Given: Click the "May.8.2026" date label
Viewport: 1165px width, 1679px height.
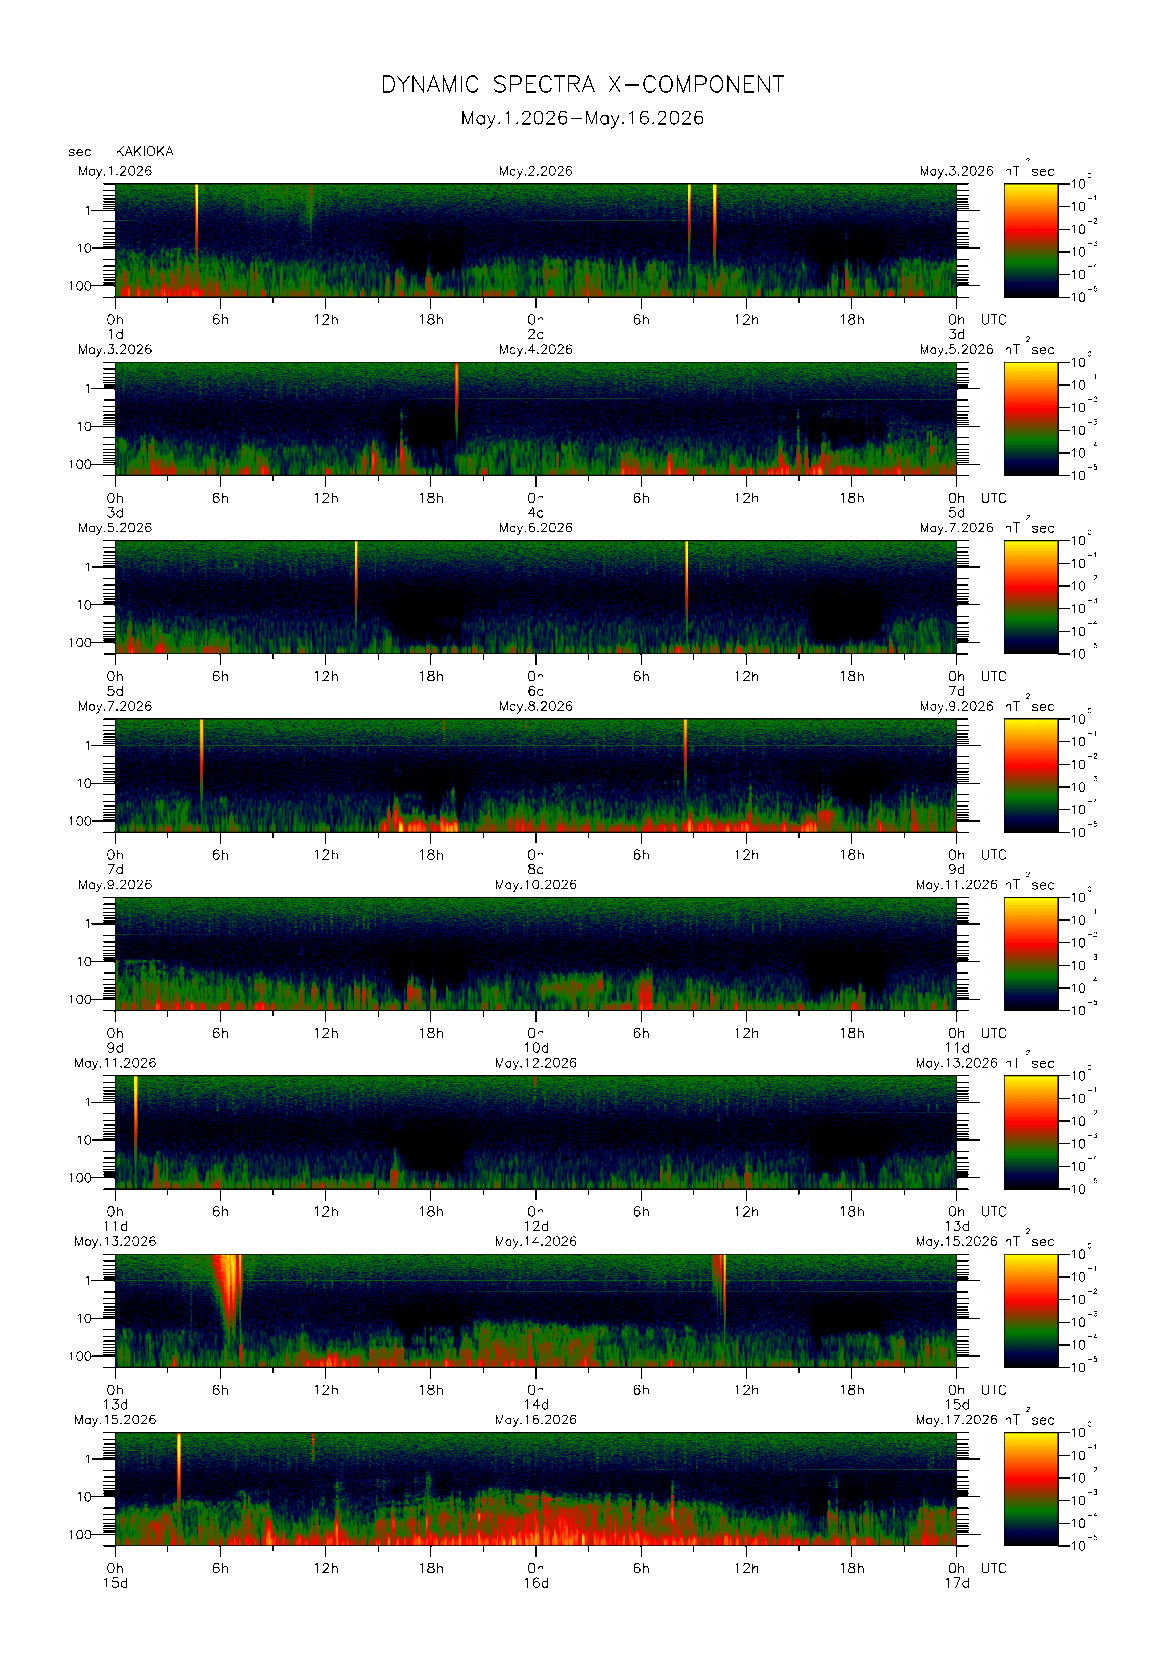Looking at the screenshot, I should 536,707.
